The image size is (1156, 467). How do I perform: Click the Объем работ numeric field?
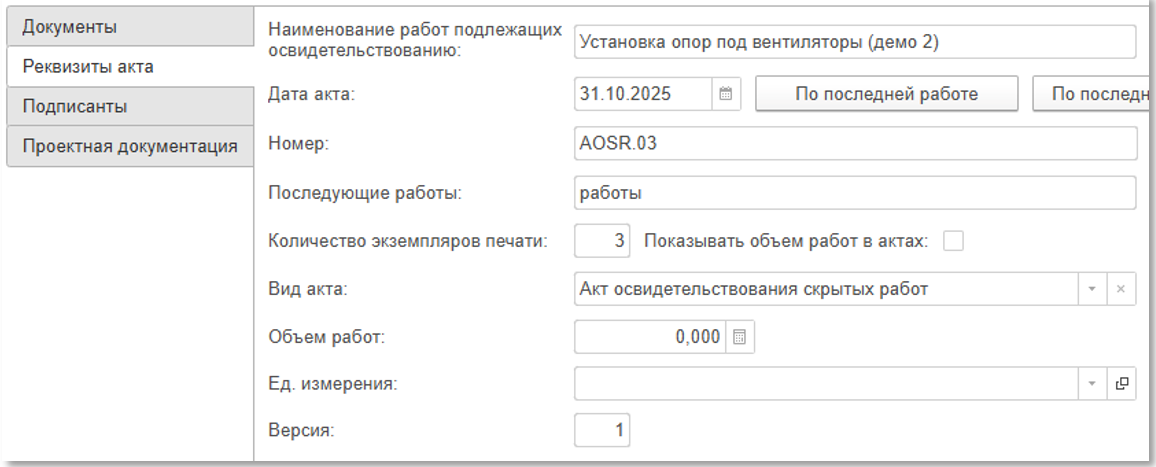point(649,337)
